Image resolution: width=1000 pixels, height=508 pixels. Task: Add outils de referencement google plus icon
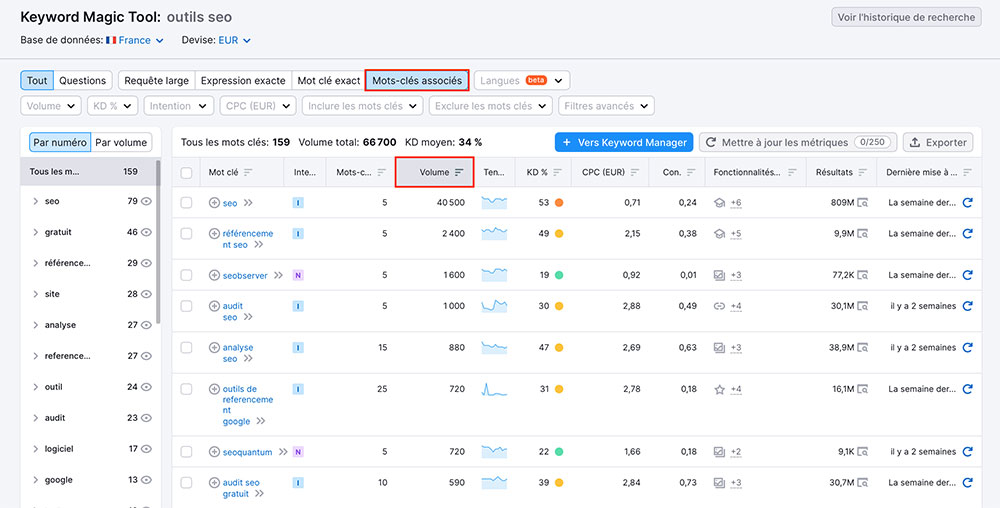coord(214,389)
